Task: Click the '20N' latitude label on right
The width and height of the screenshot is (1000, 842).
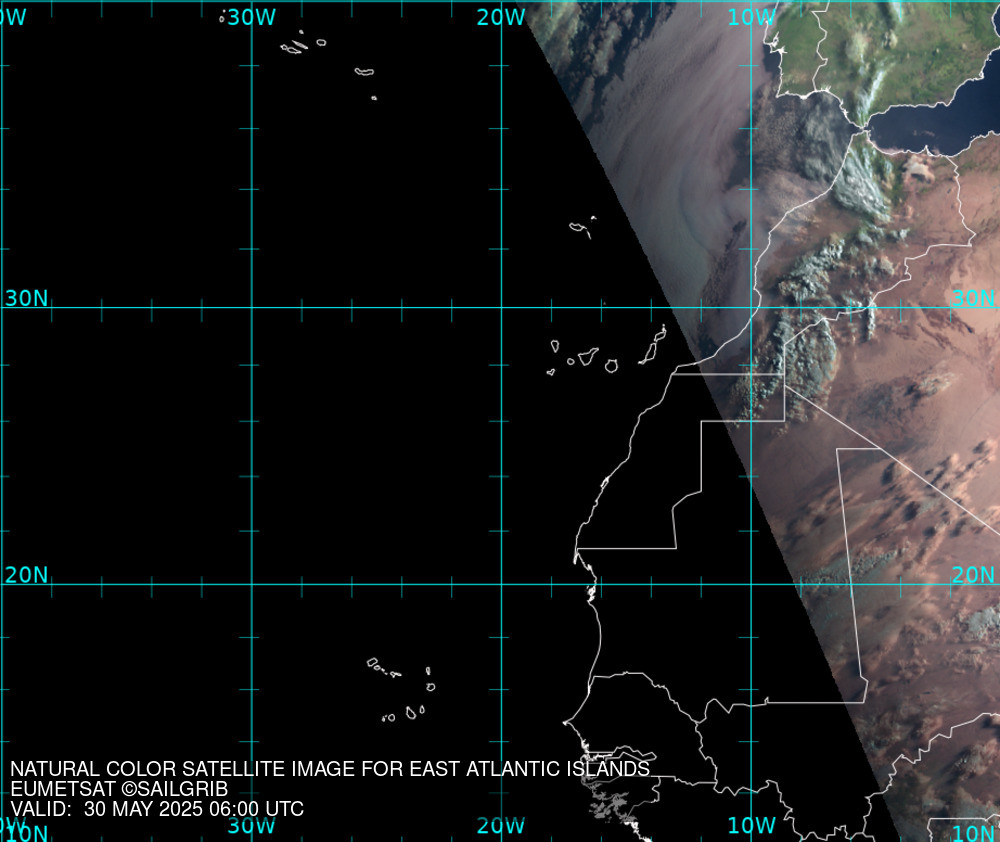Action: 973,575
